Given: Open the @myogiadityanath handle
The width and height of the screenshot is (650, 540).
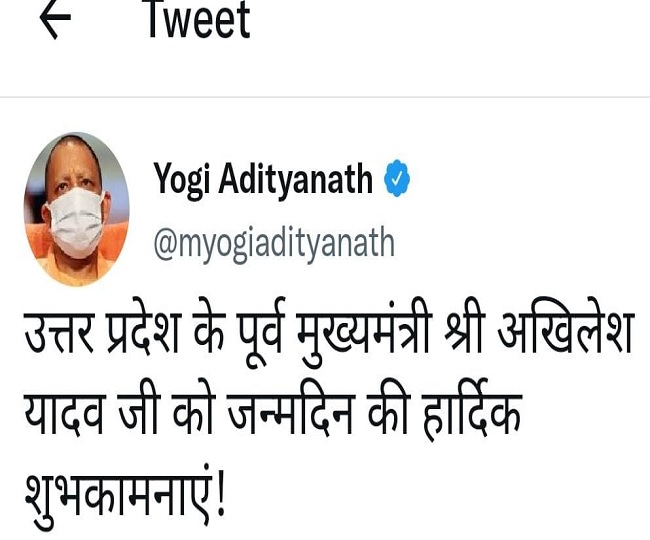Looking at the screenshot, I should point(274,244).
